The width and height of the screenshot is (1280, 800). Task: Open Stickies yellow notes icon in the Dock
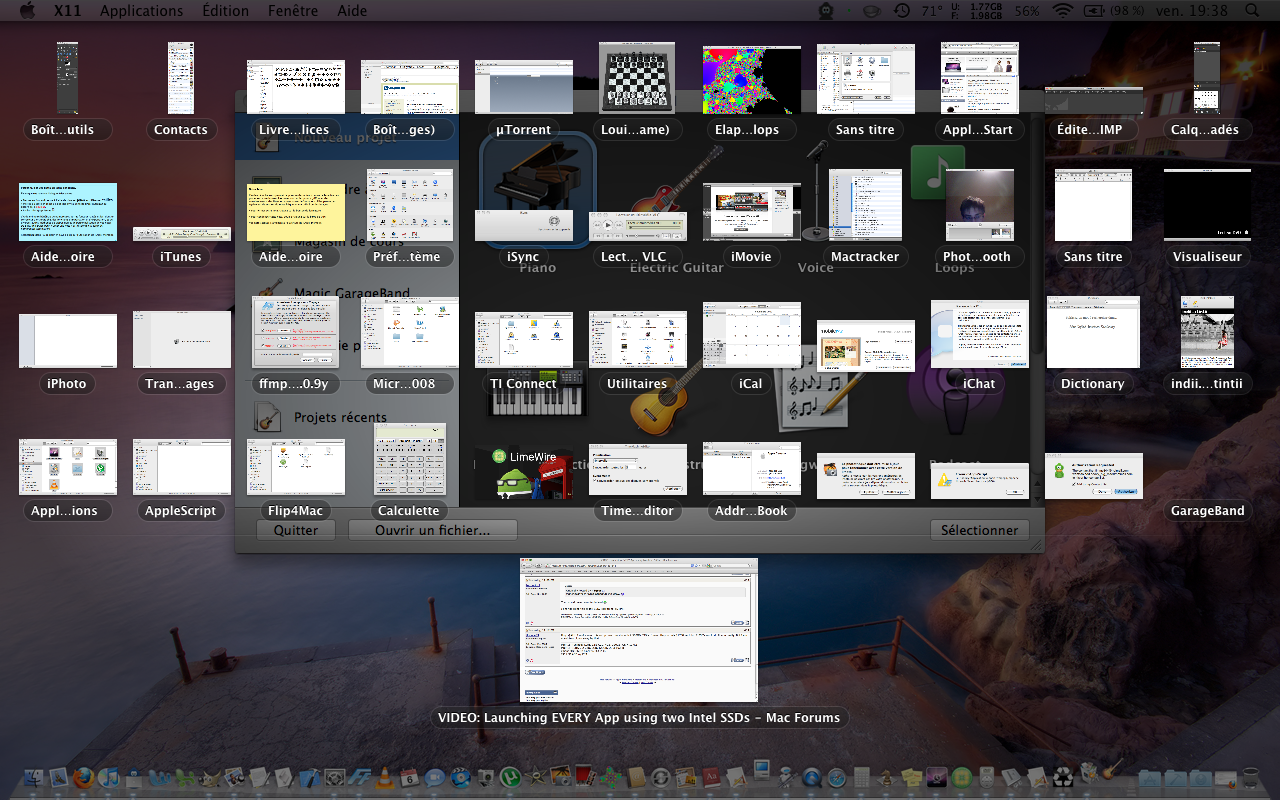click(x=911, y=777)
